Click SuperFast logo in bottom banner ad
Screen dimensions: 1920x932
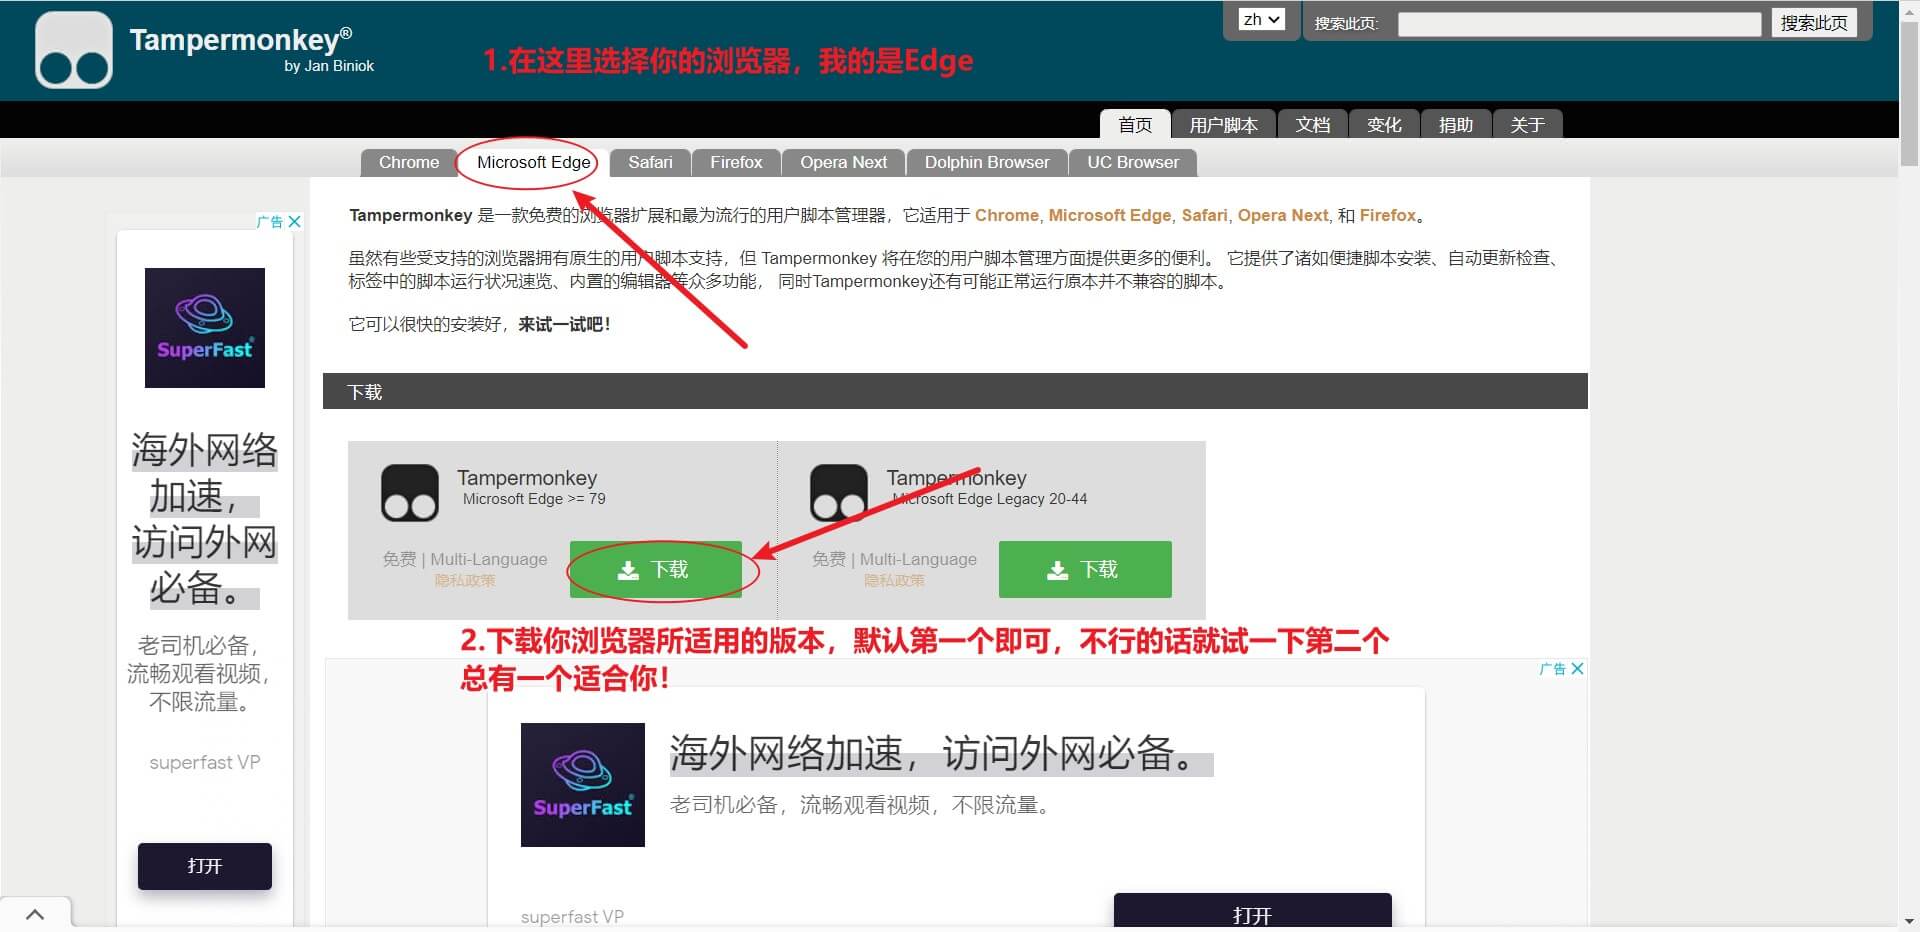point(583,785)
